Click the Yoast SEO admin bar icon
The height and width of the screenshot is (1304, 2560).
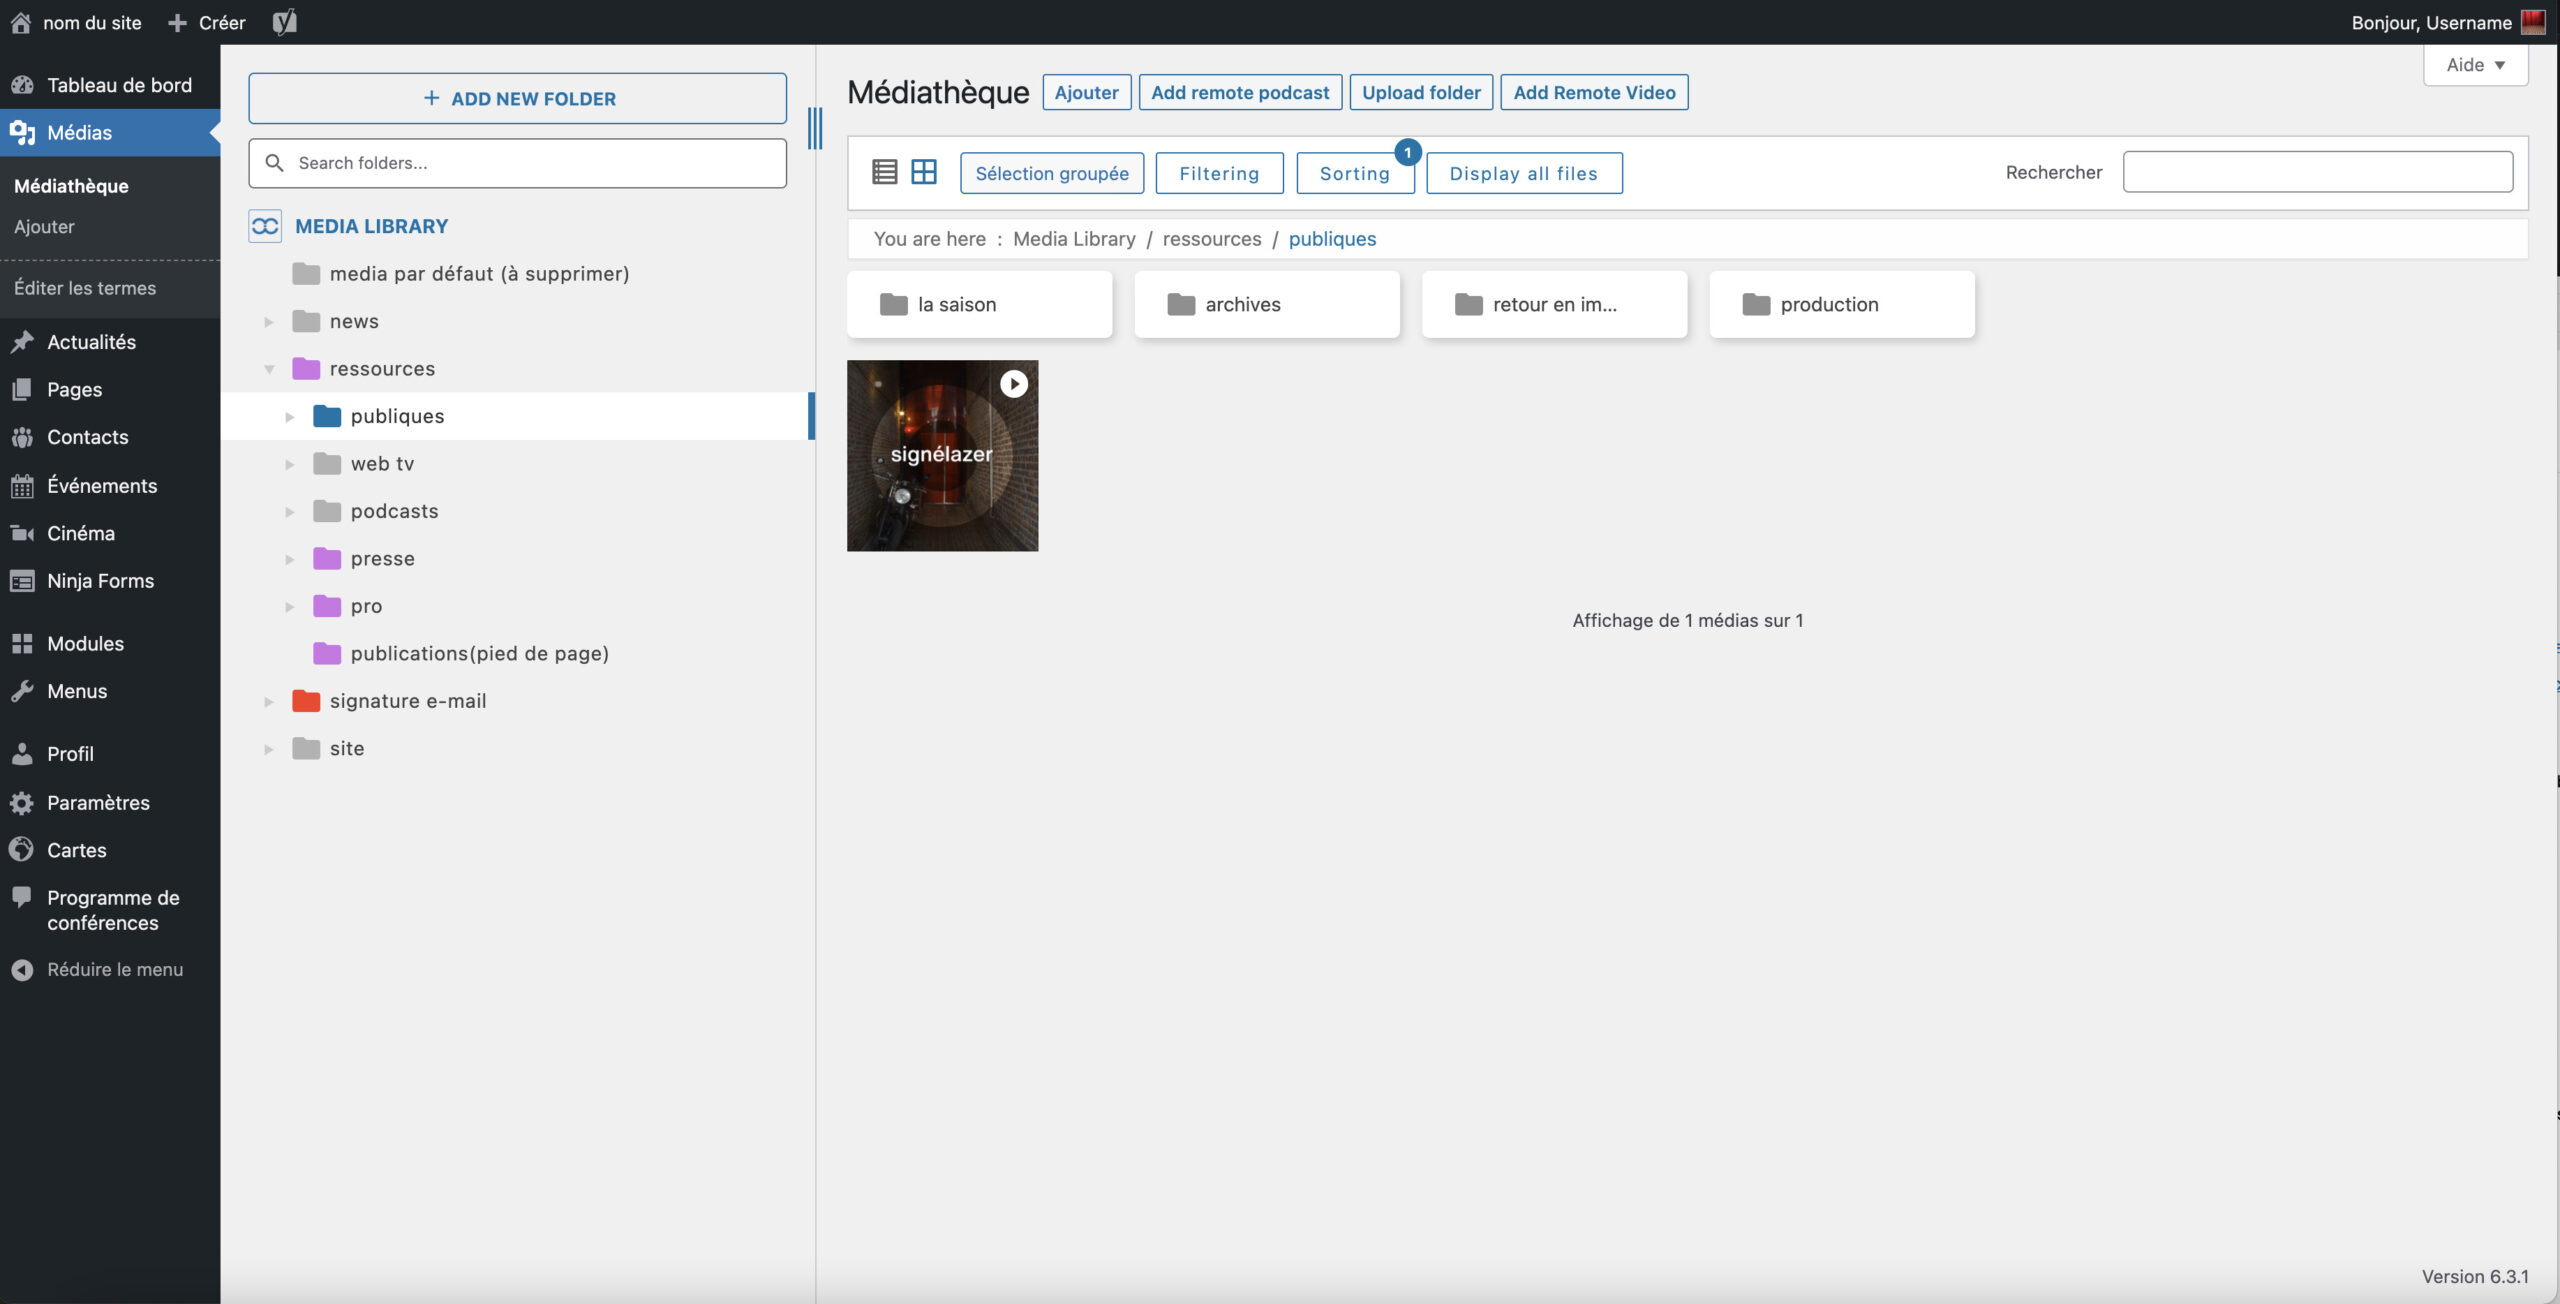285,22
